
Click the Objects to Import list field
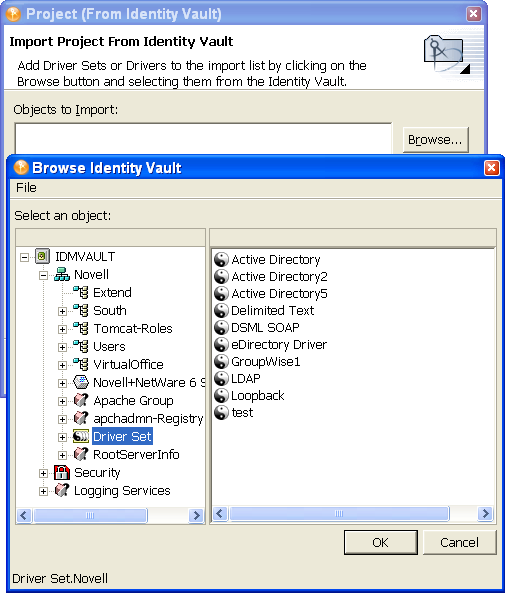204,138
